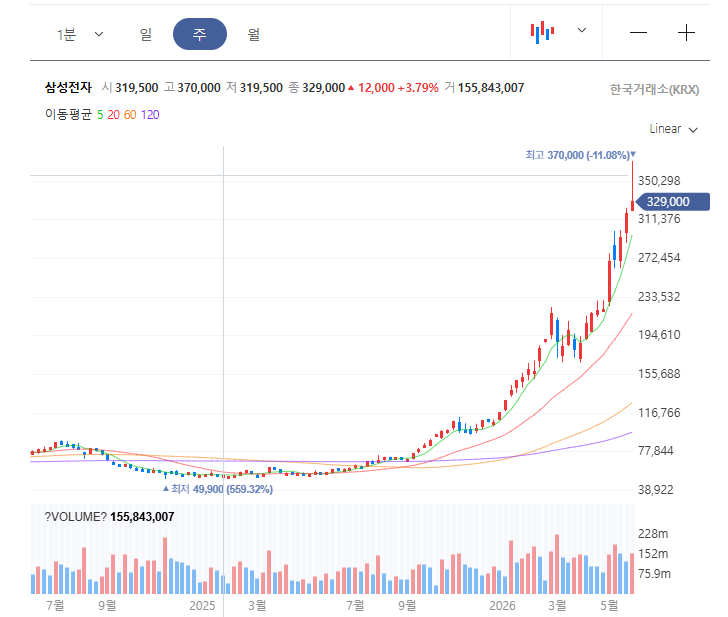Click the 38,922 price axis label
Screen dimensions: 728x617
(x=655, y=489)
